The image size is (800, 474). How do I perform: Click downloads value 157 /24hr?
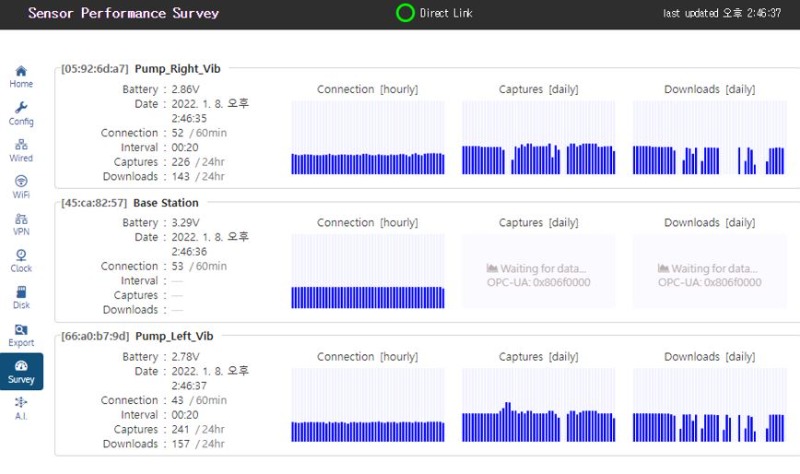click(198, 444)
